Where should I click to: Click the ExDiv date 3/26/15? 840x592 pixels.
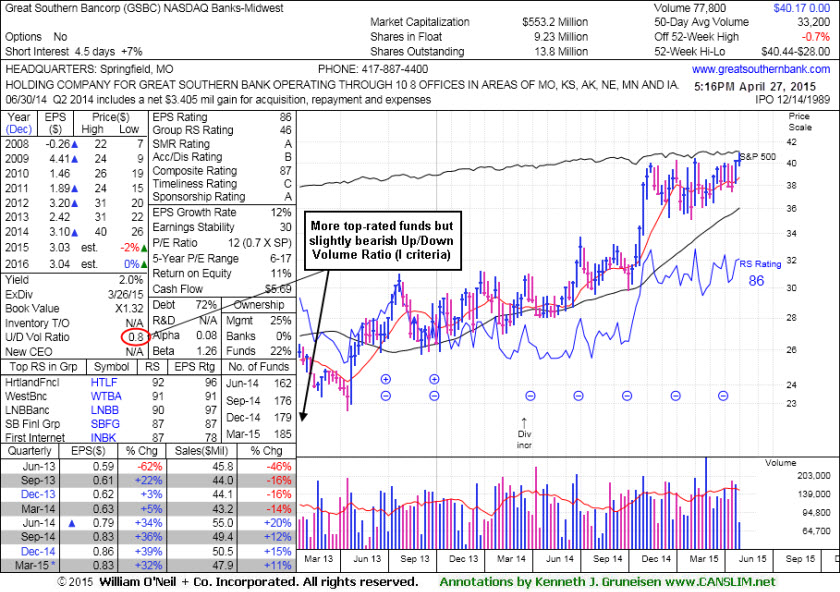pos(125,295)
